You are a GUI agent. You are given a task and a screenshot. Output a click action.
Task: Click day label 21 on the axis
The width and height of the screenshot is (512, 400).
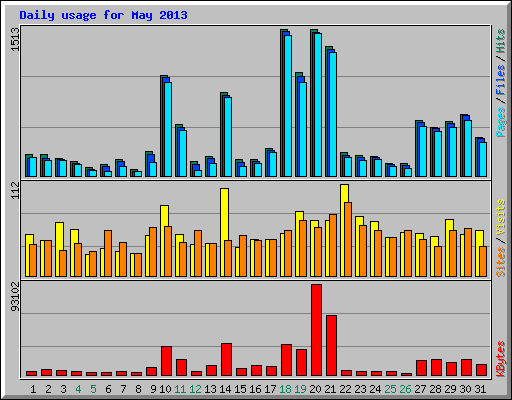[x=330, y=389]
